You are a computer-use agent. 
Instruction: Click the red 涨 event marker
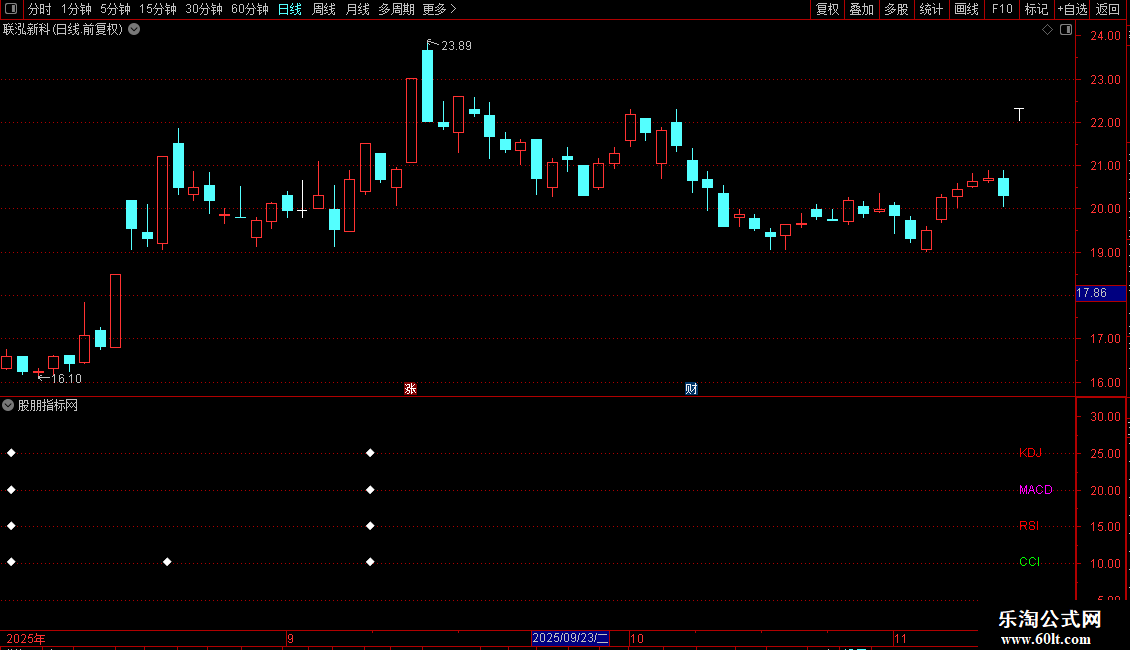(x=410, y=389)
